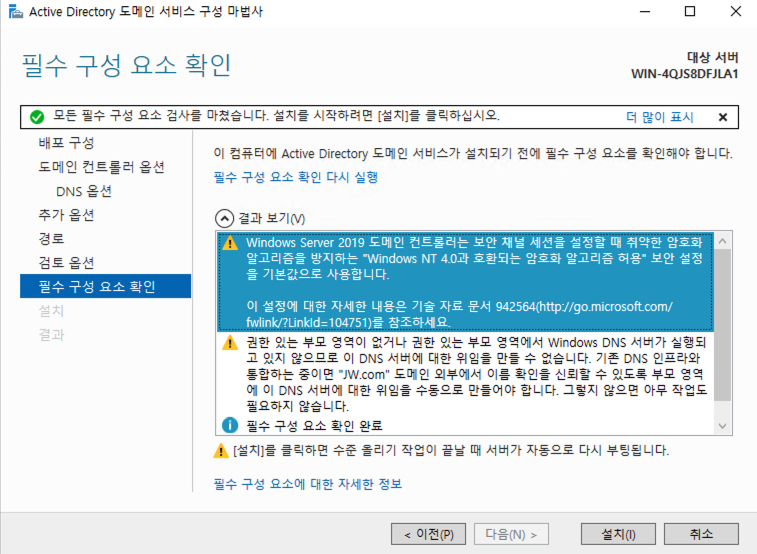The height and width of the screenshot is (554, 757).
Task: Open the '도메인 컨트롤러 옵션' step
Action: [102, 167]
